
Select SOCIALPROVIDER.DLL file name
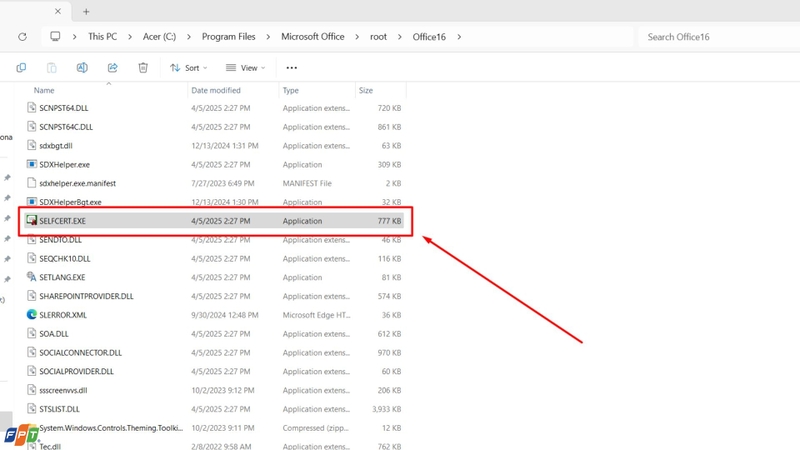tap(77, 371)
